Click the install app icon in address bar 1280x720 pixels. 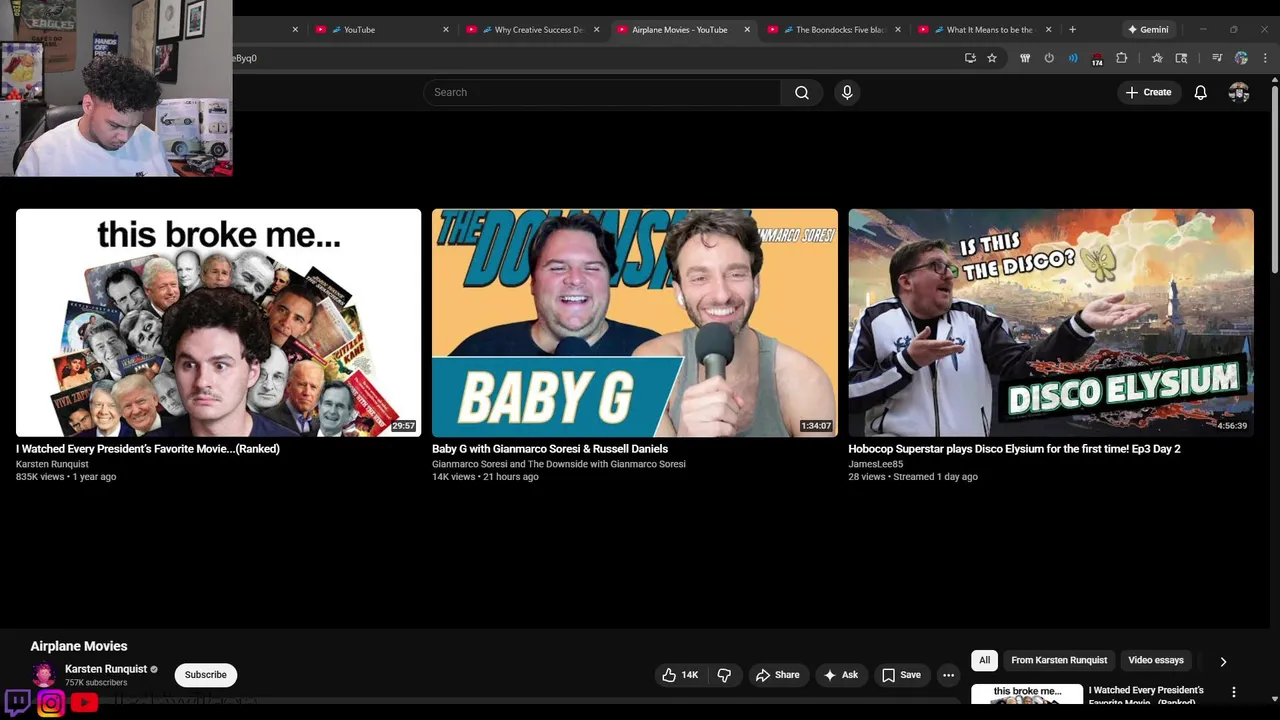pyautogui.click(x=970, y=58)
